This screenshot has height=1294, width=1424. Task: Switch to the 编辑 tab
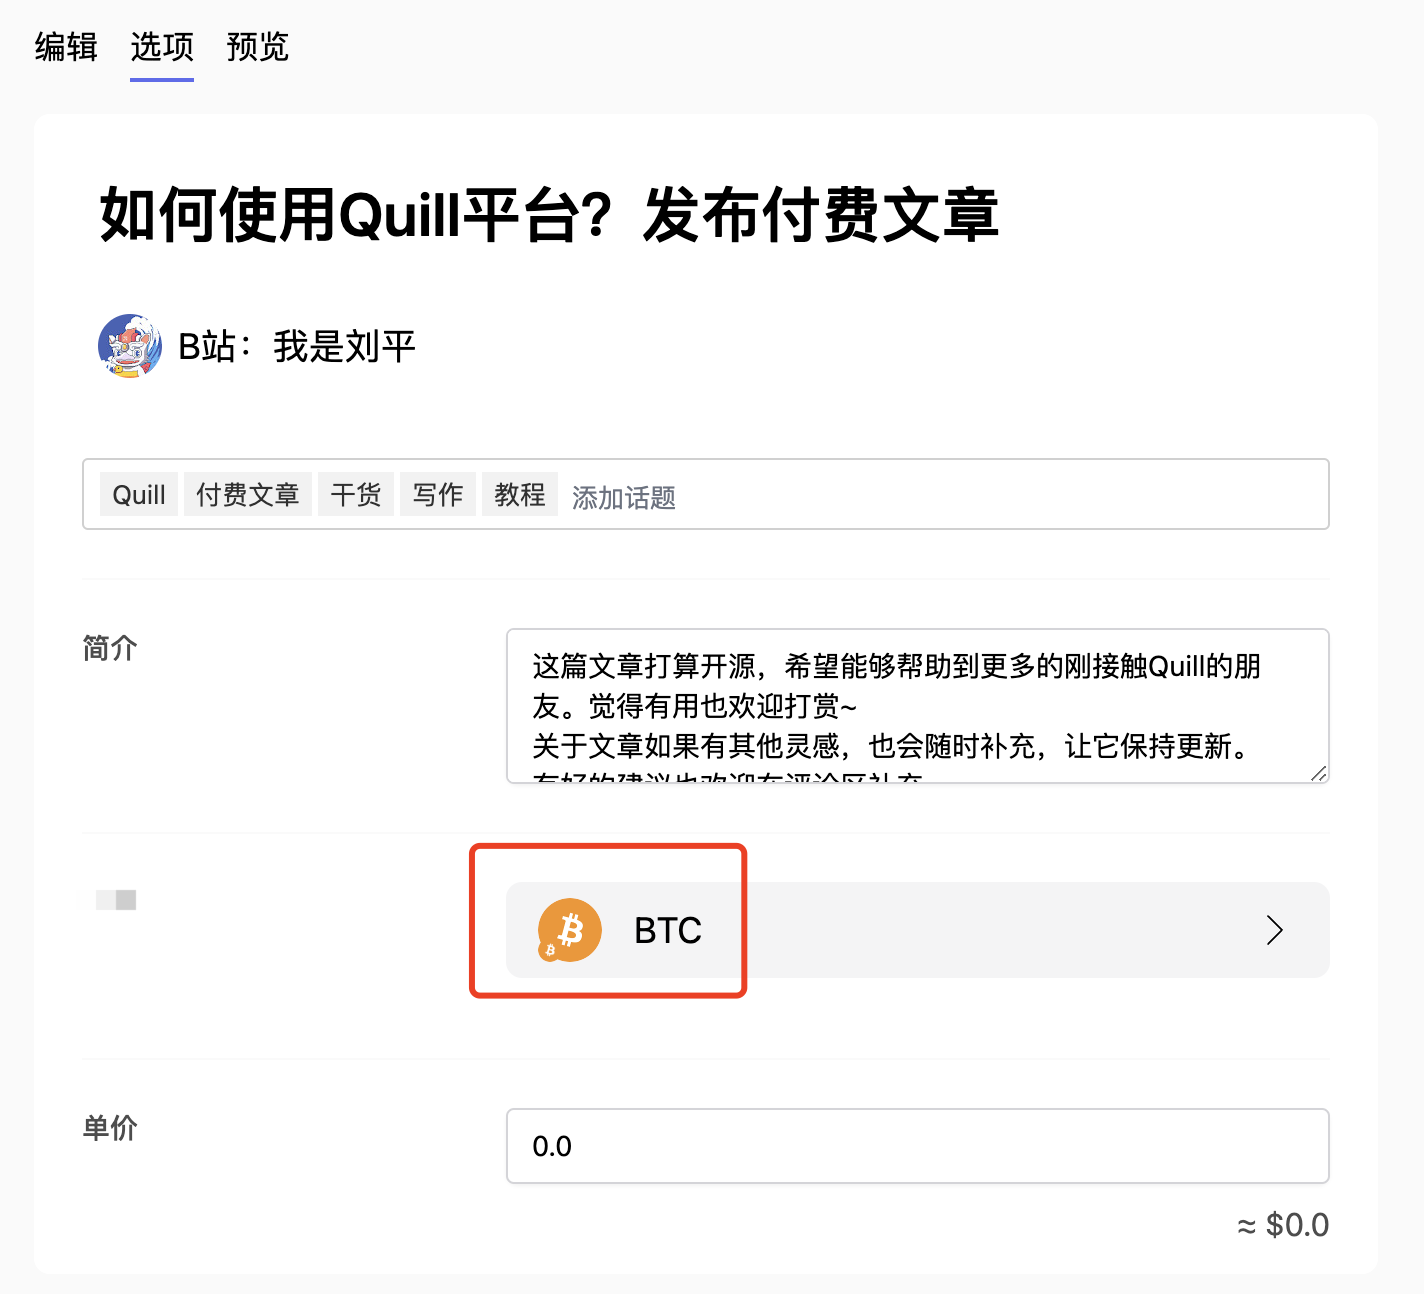[66, 47]
